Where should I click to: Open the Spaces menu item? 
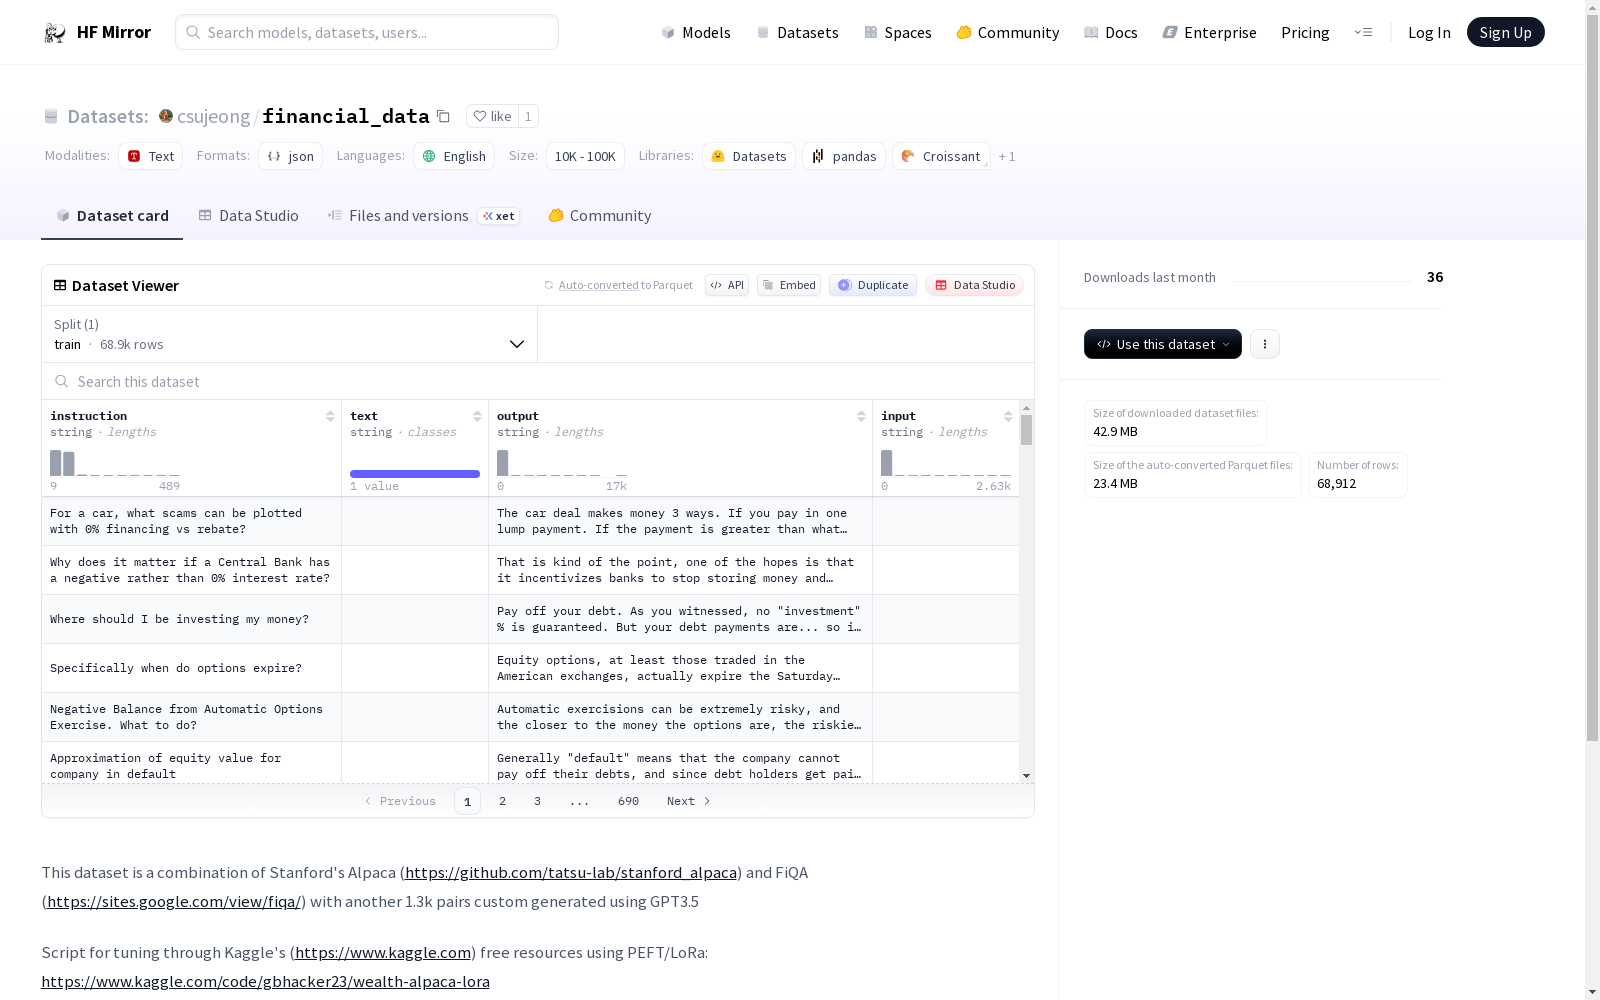click(898, 32)
